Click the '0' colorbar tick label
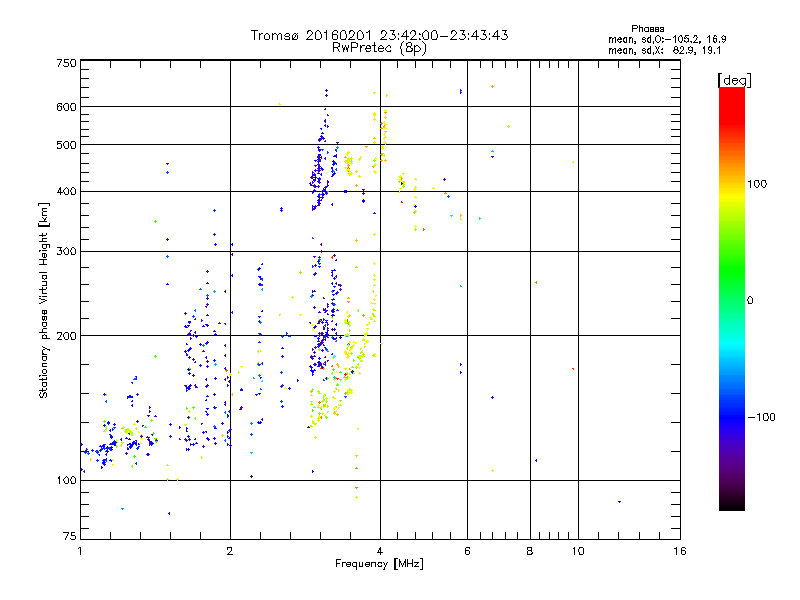The image size is (800, 600). 750,301
